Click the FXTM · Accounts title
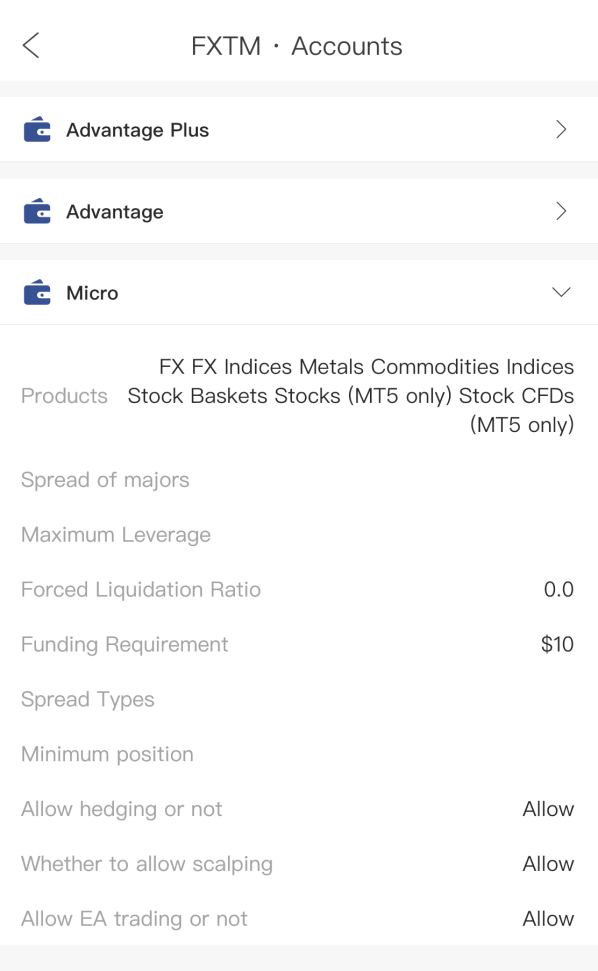 [x=297, y=46]
